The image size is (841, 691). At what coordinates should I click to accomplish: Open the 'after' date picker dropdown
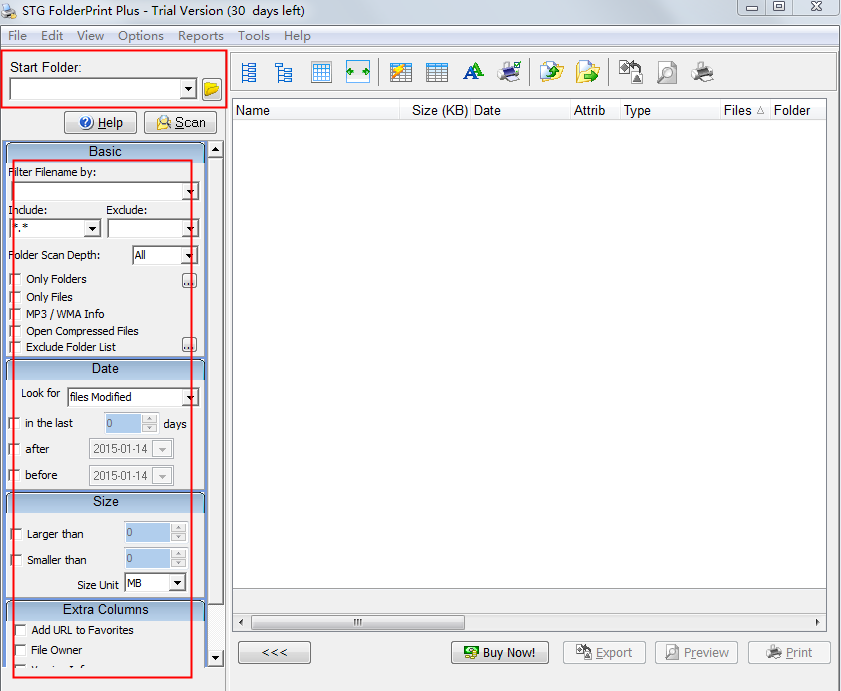[163, 449]
